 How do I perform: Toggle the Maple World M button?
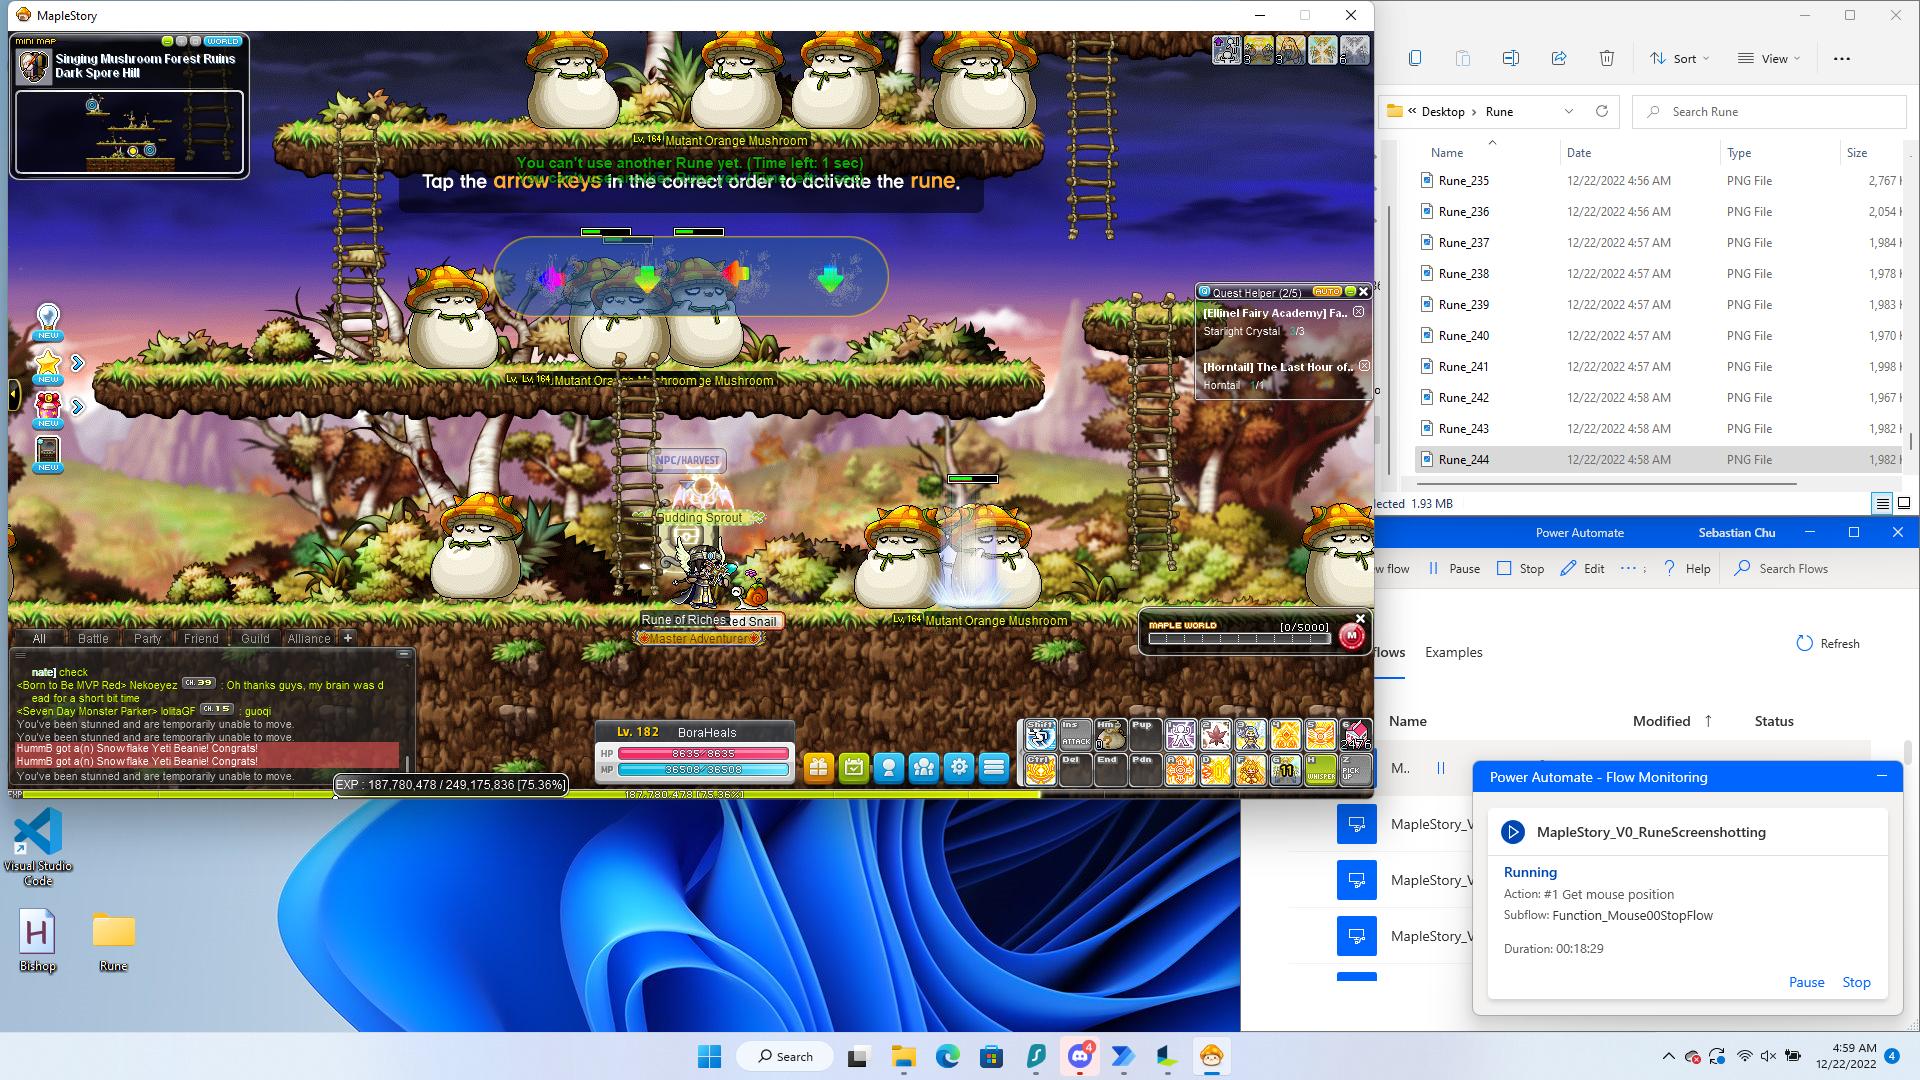tap(1351, 636)
